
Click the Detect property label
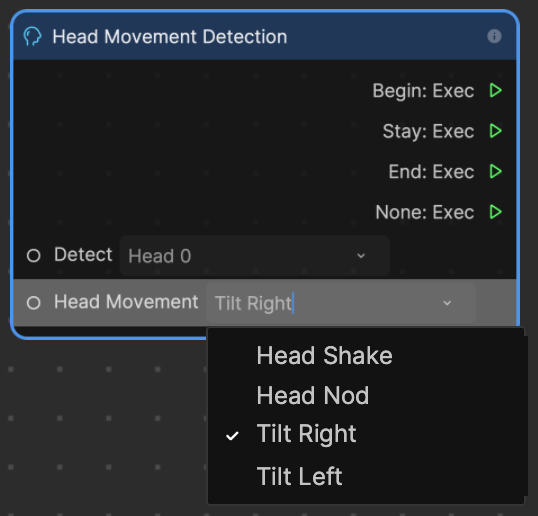[83, 255]
